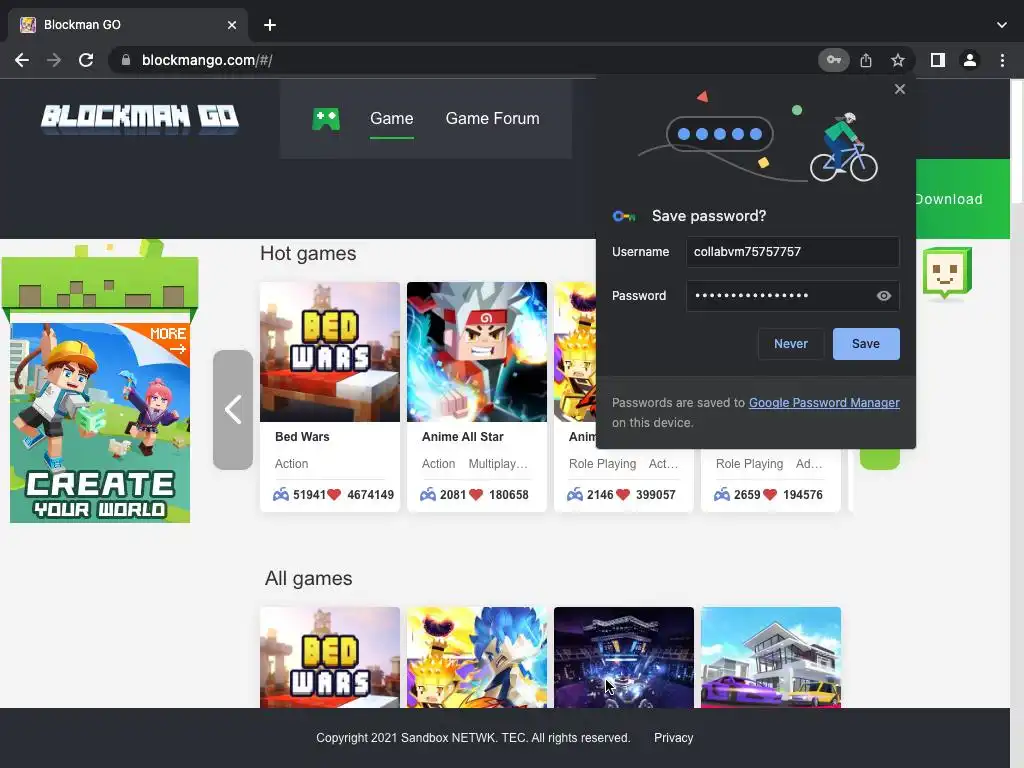Screen dimensions: 1024x768
Task: Select the Game nav tab
Action: (x=391, y=118)
